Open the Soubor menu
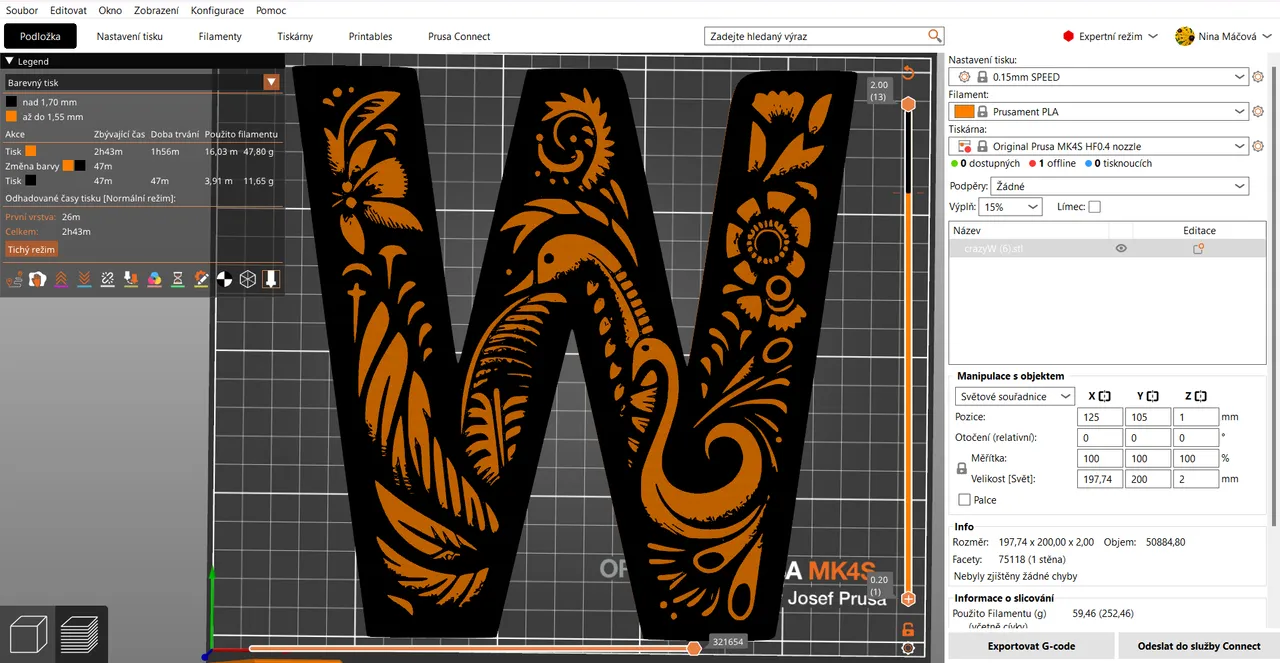1280x663 pixels. (x=22, y=10)
